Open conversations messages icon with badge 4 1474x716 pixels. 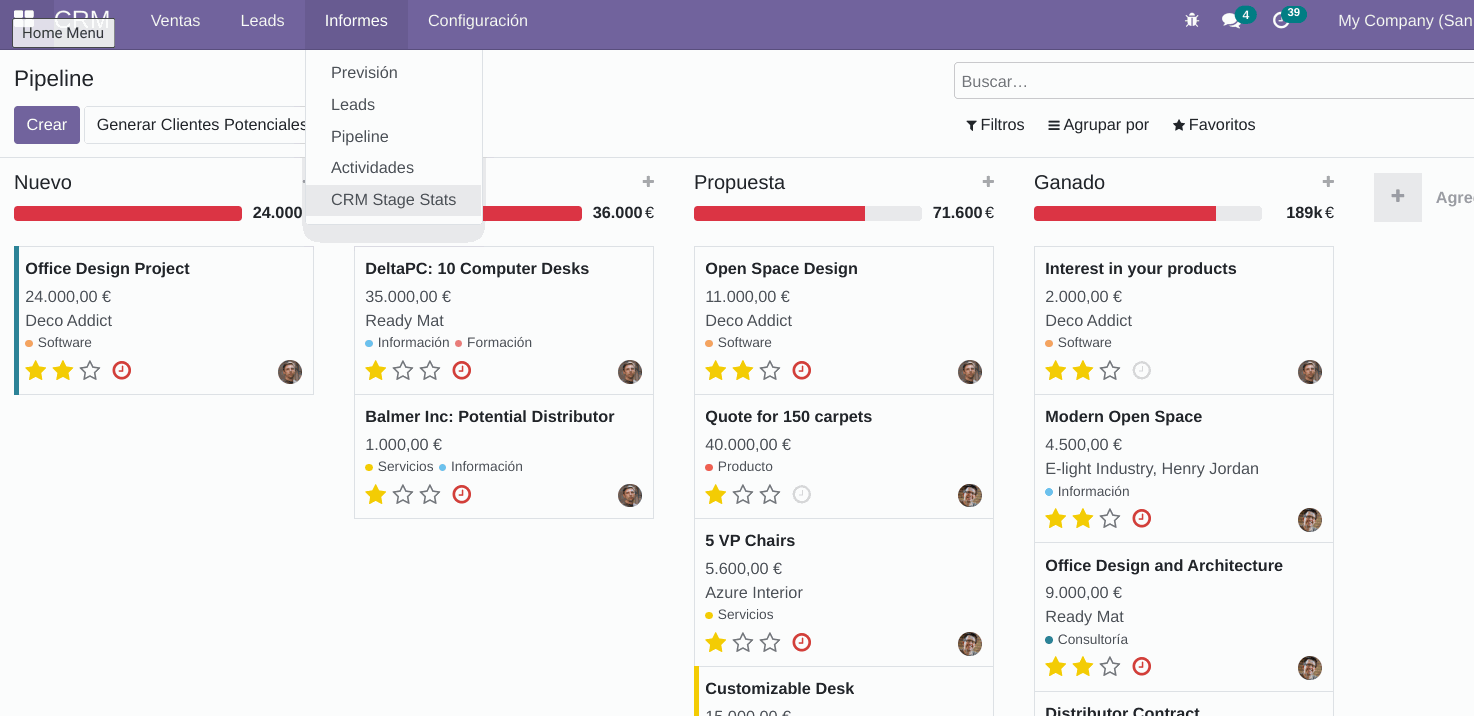click(1232, 20)
